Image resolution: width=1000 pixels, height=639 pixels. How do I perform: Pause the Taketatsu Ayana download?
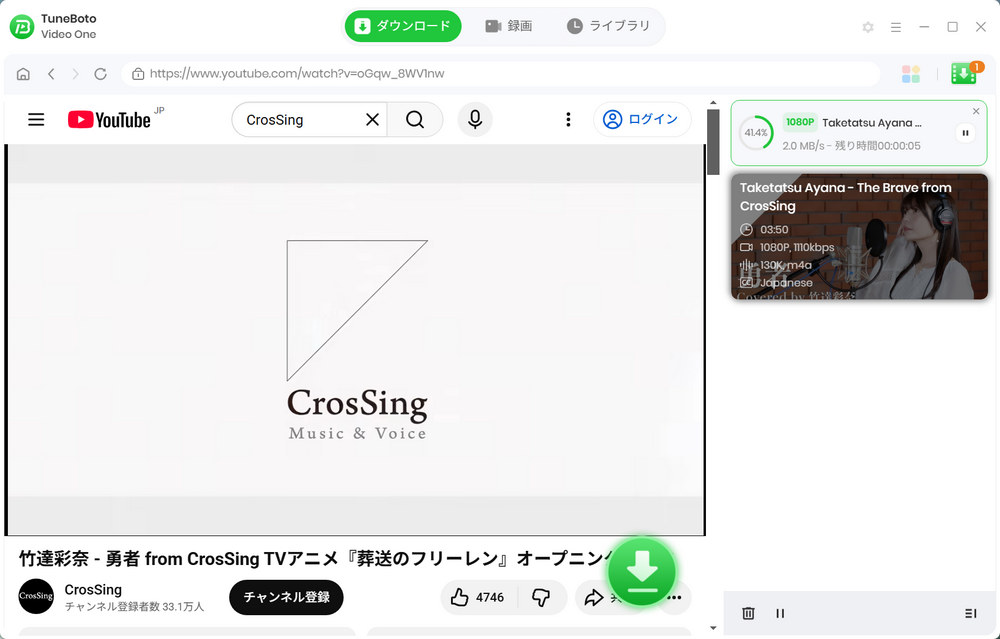point(966,133)
